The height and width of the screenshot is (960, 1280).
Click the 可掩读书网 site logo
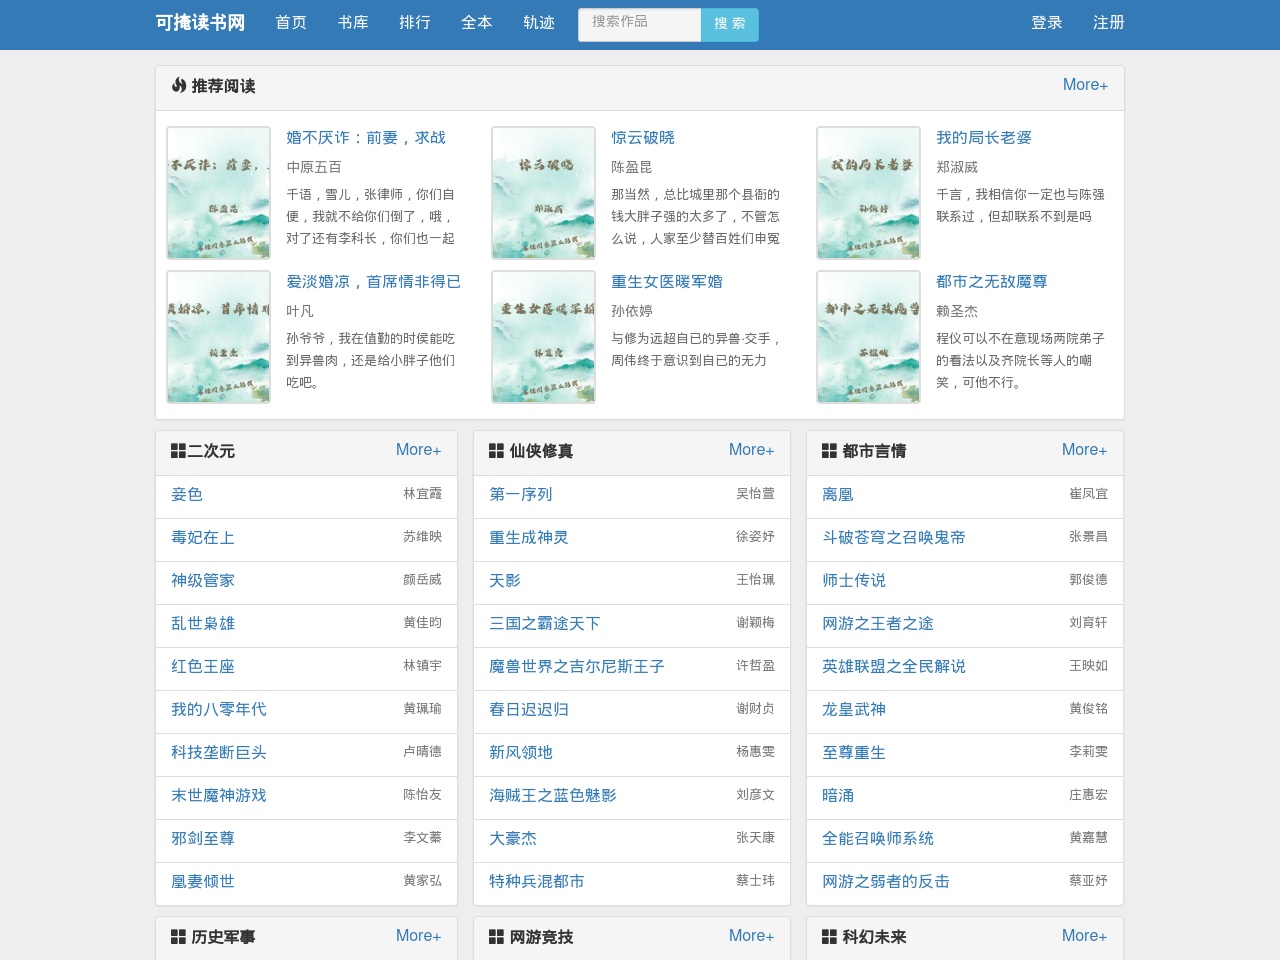200,23
